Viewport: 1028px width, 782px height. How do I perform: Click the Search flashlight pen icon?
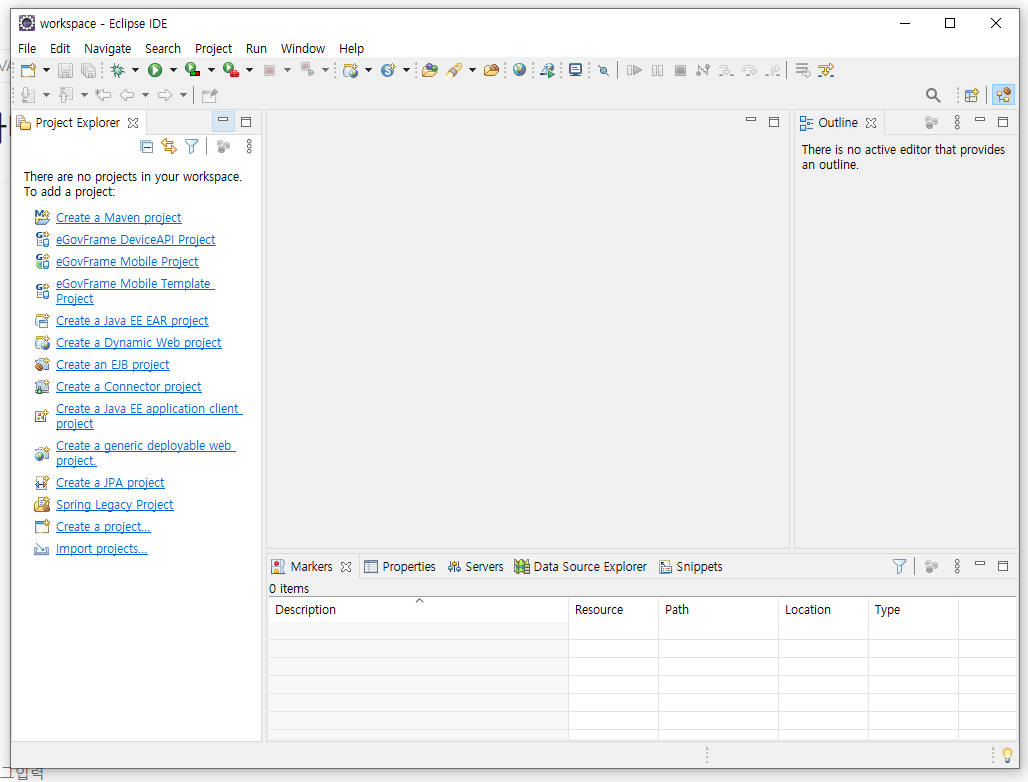click(x=454, y=70)
